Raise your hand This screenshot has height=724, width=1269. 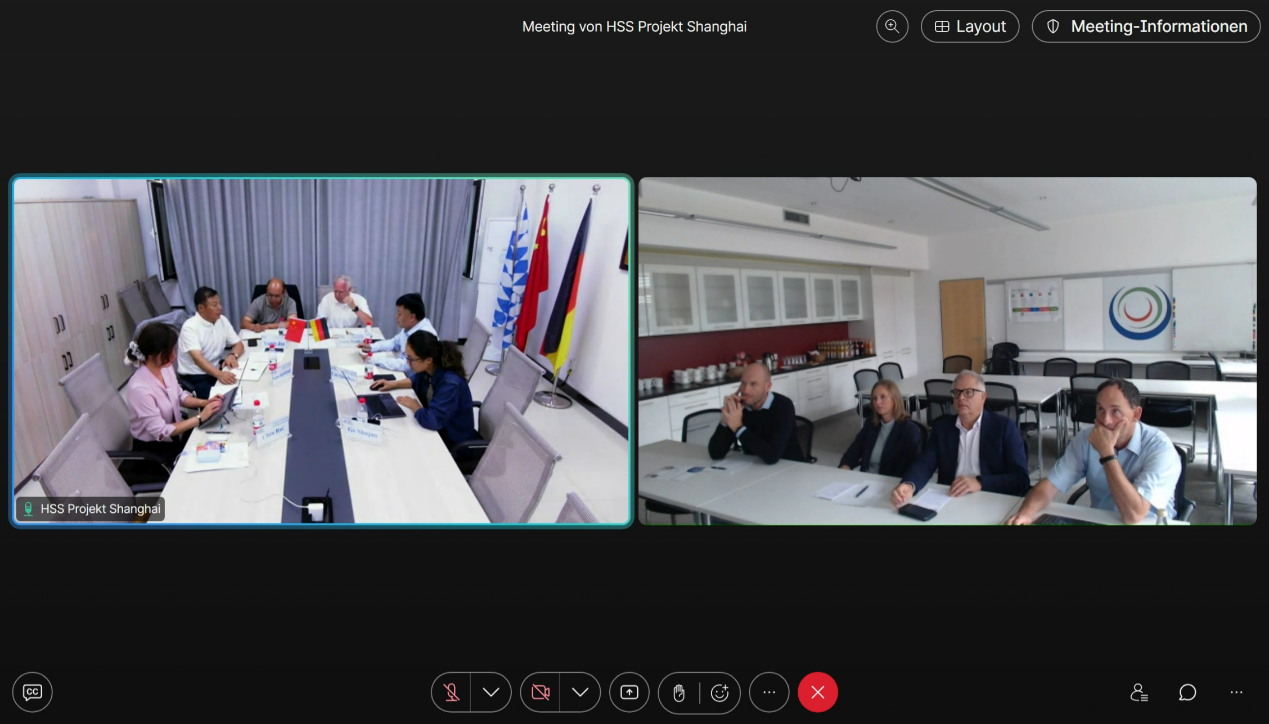coord(679,692)
